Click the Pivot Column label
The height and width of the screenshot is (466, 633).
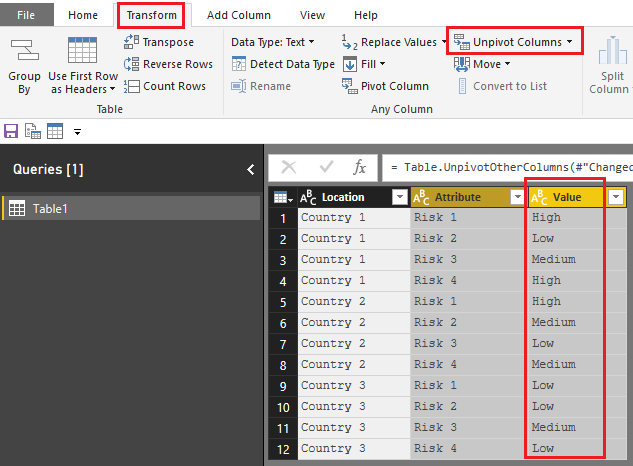point(395,86)
